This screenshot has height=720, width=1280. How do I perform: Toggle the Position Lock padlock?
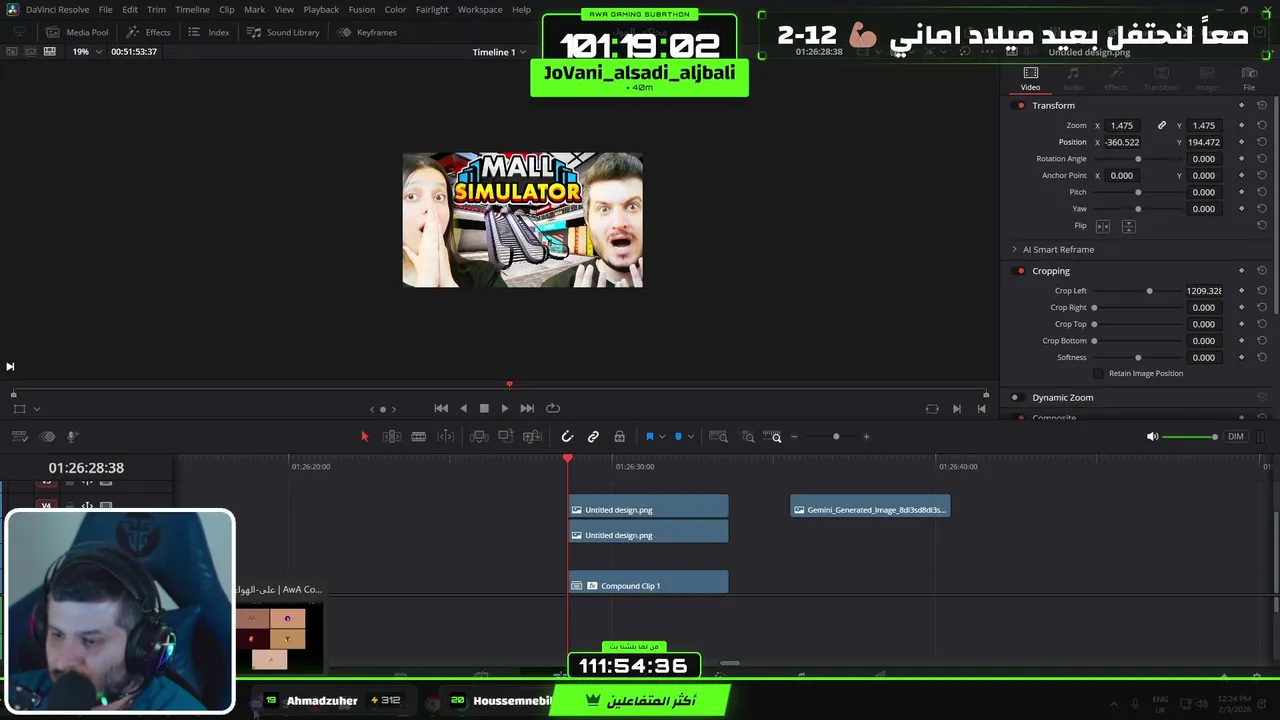(620, 436)
